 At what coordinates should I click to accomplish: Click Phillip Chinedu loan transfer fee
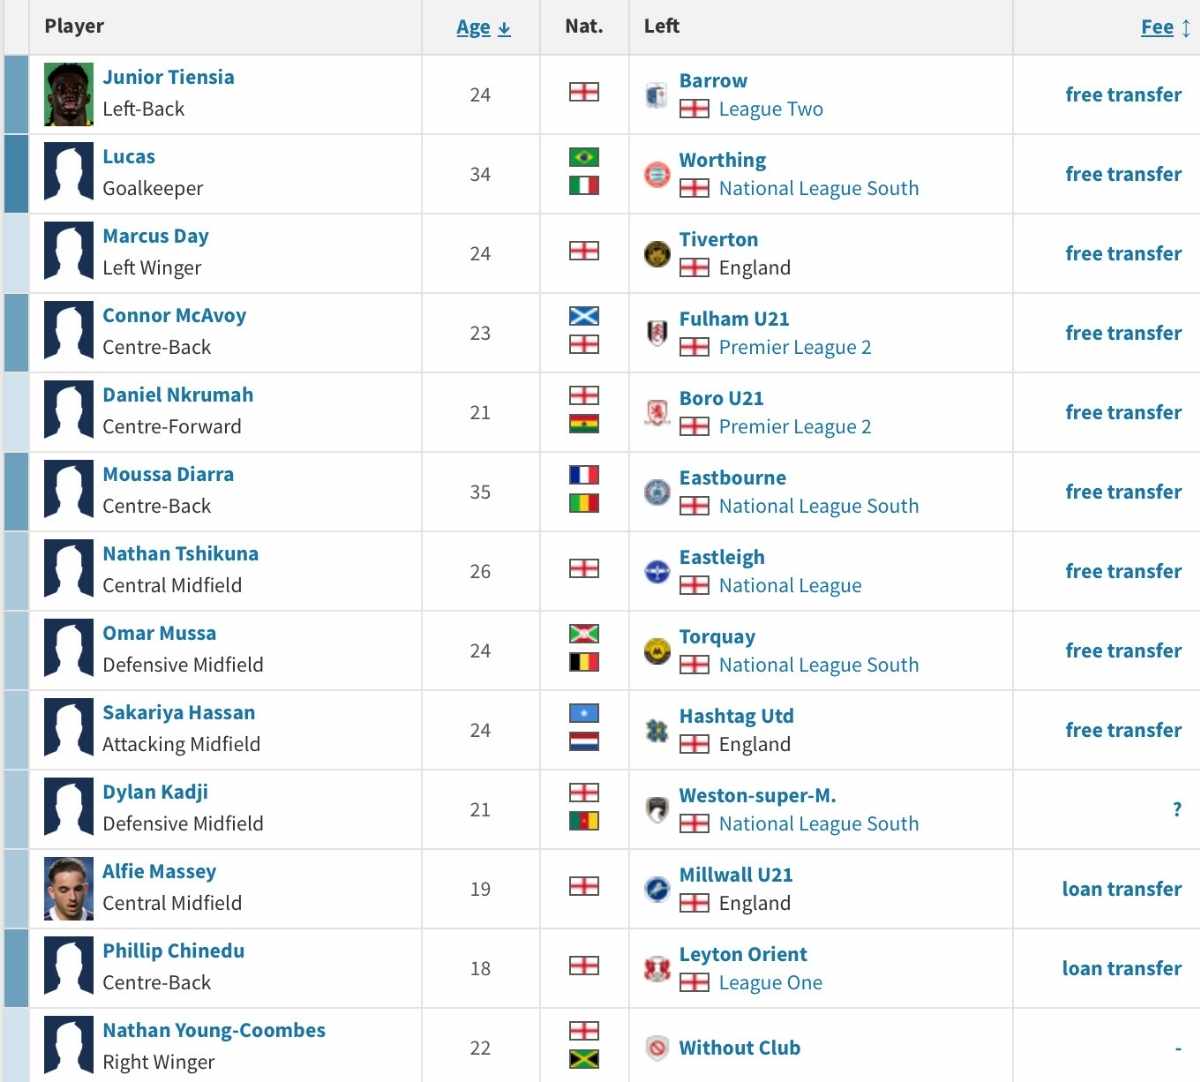tap(1122, 968)
